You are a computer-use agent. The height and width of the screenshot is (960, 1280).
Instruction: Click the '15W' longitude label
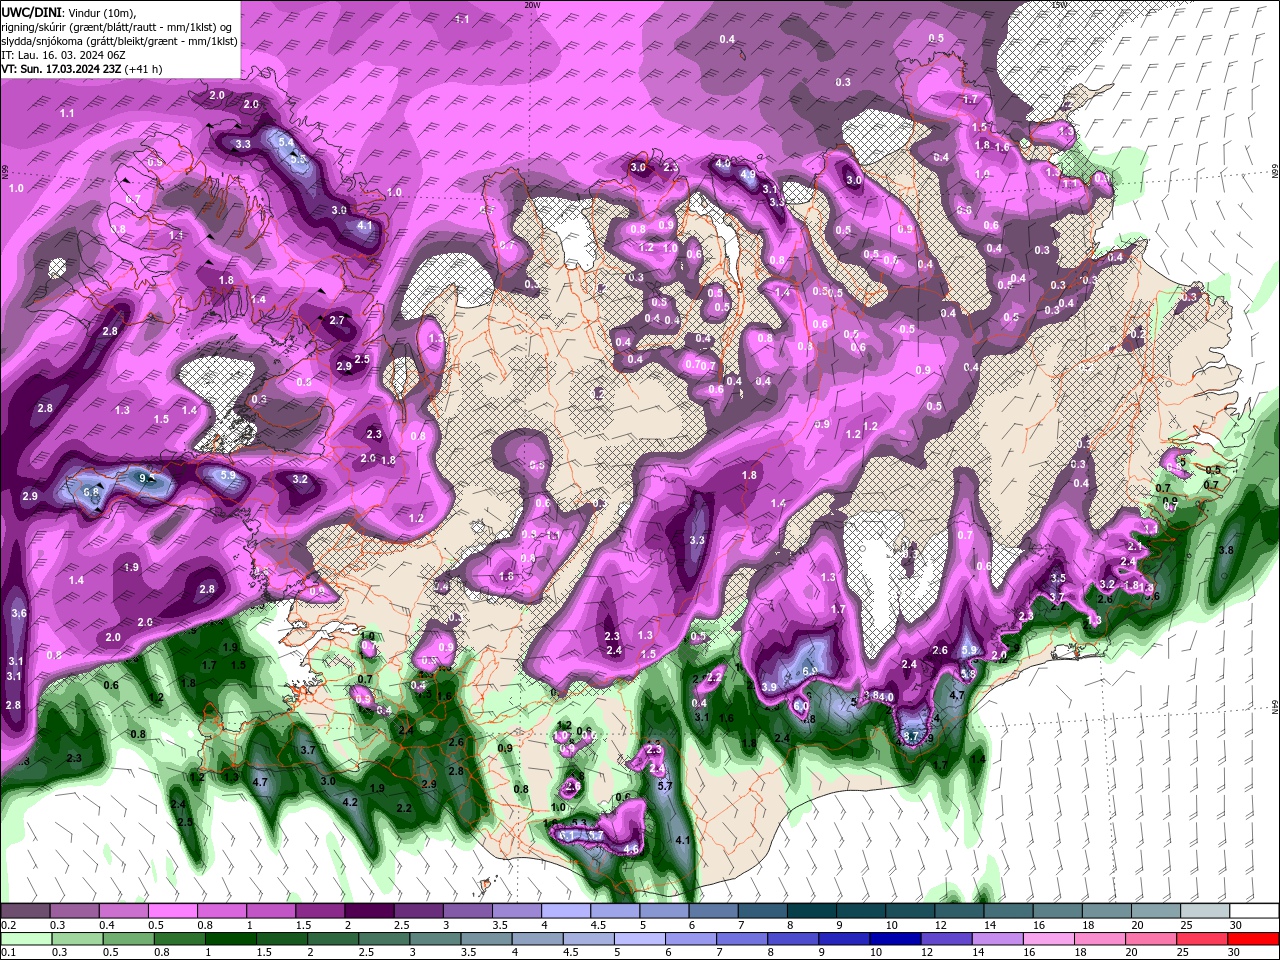tap(1059, 5)
